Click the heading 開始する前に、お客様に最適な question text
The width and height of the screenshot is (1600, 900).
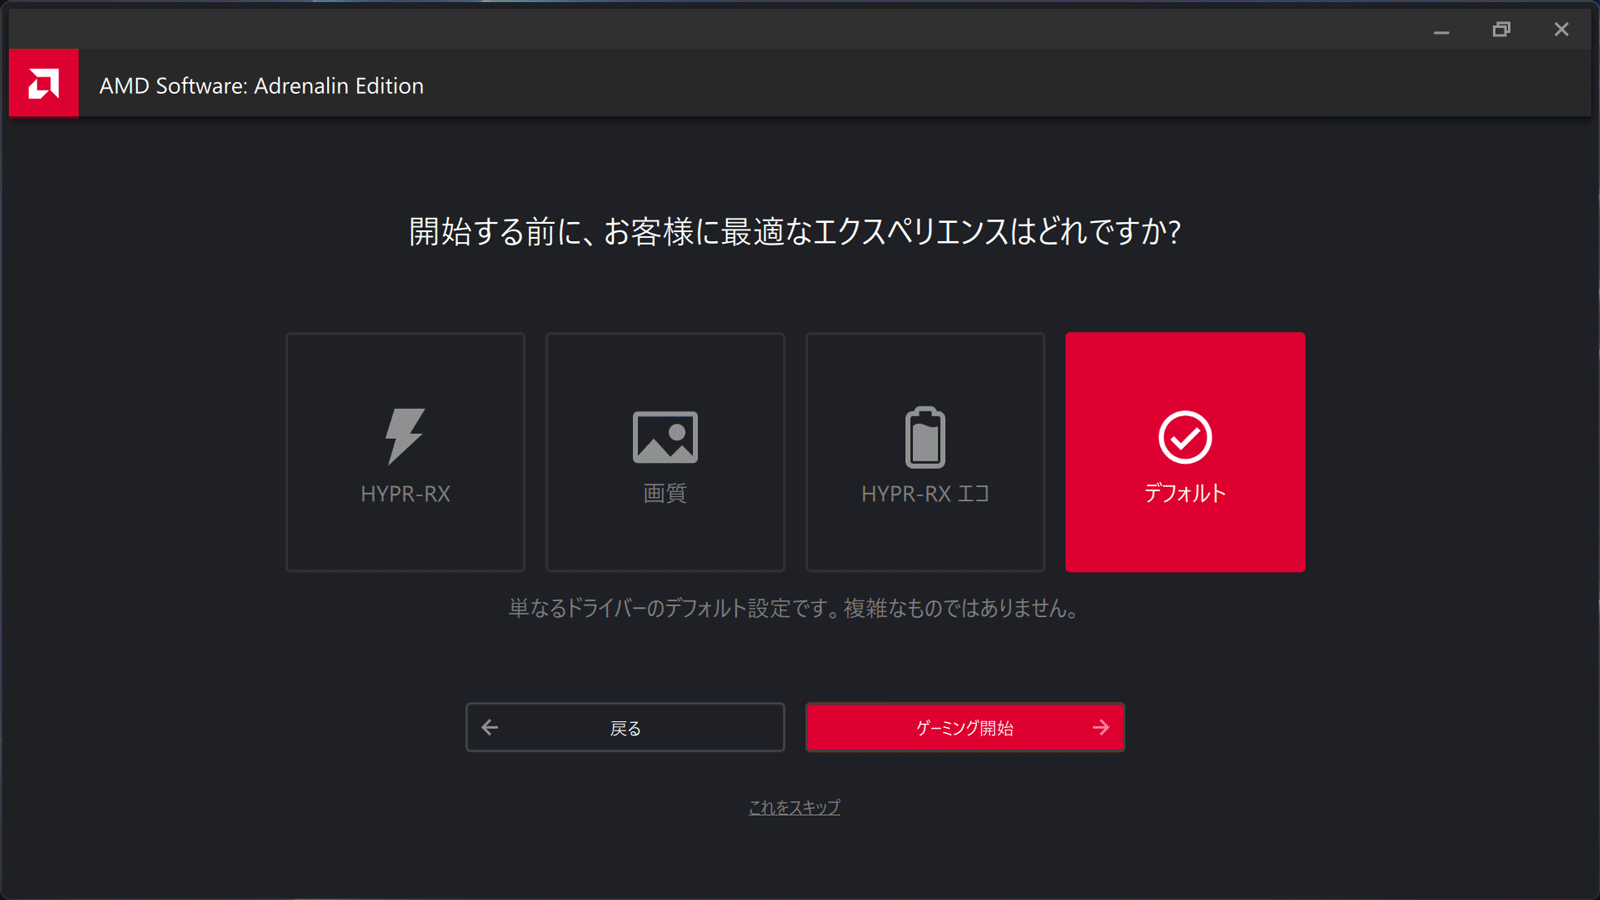pos(795,232)
